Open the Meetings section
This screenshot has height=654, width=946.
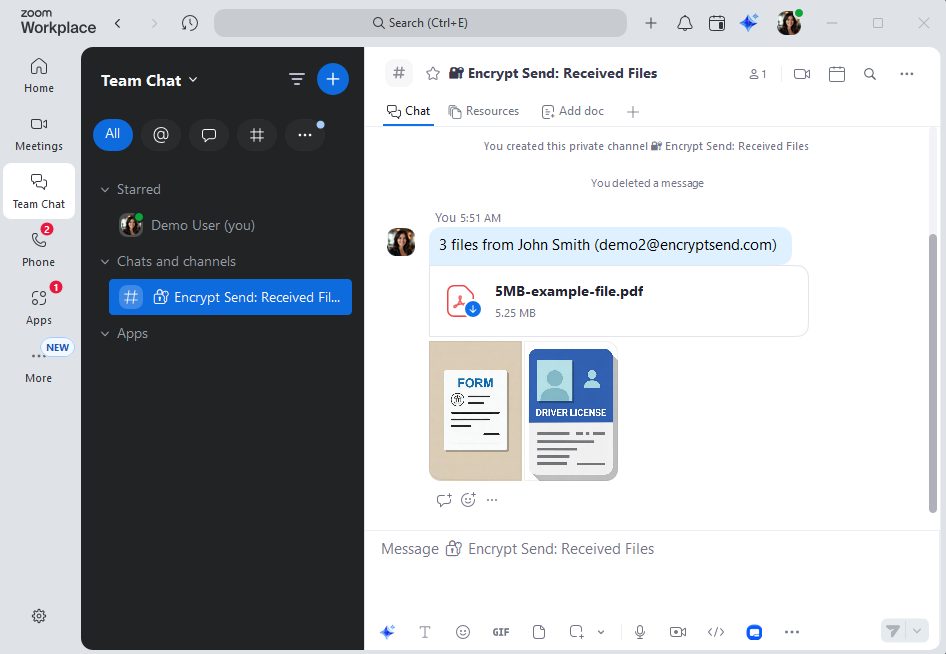click(x=39, y=134)
